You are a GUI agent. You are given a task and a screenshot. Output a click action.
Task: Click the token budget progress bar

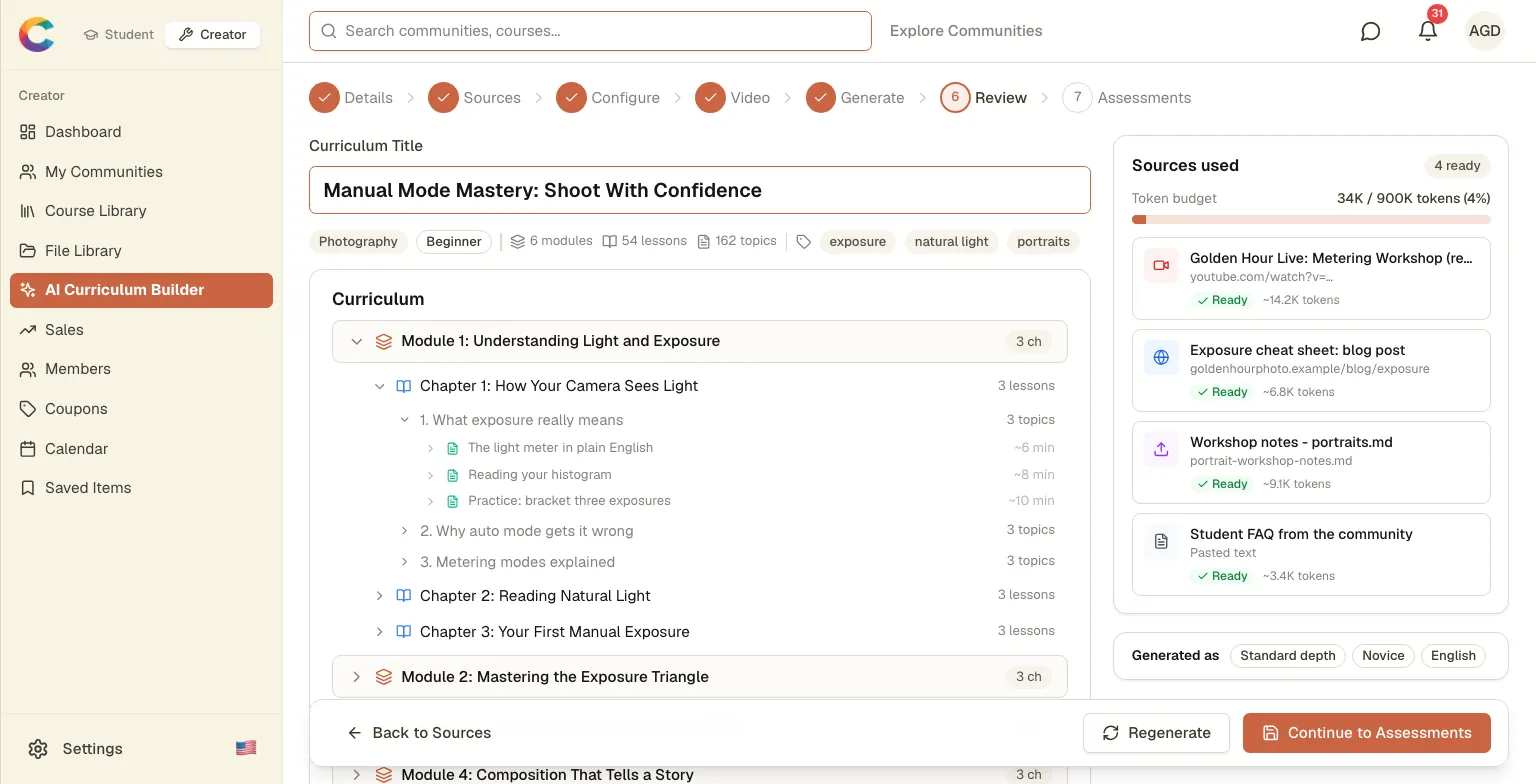click(1311, 219)
